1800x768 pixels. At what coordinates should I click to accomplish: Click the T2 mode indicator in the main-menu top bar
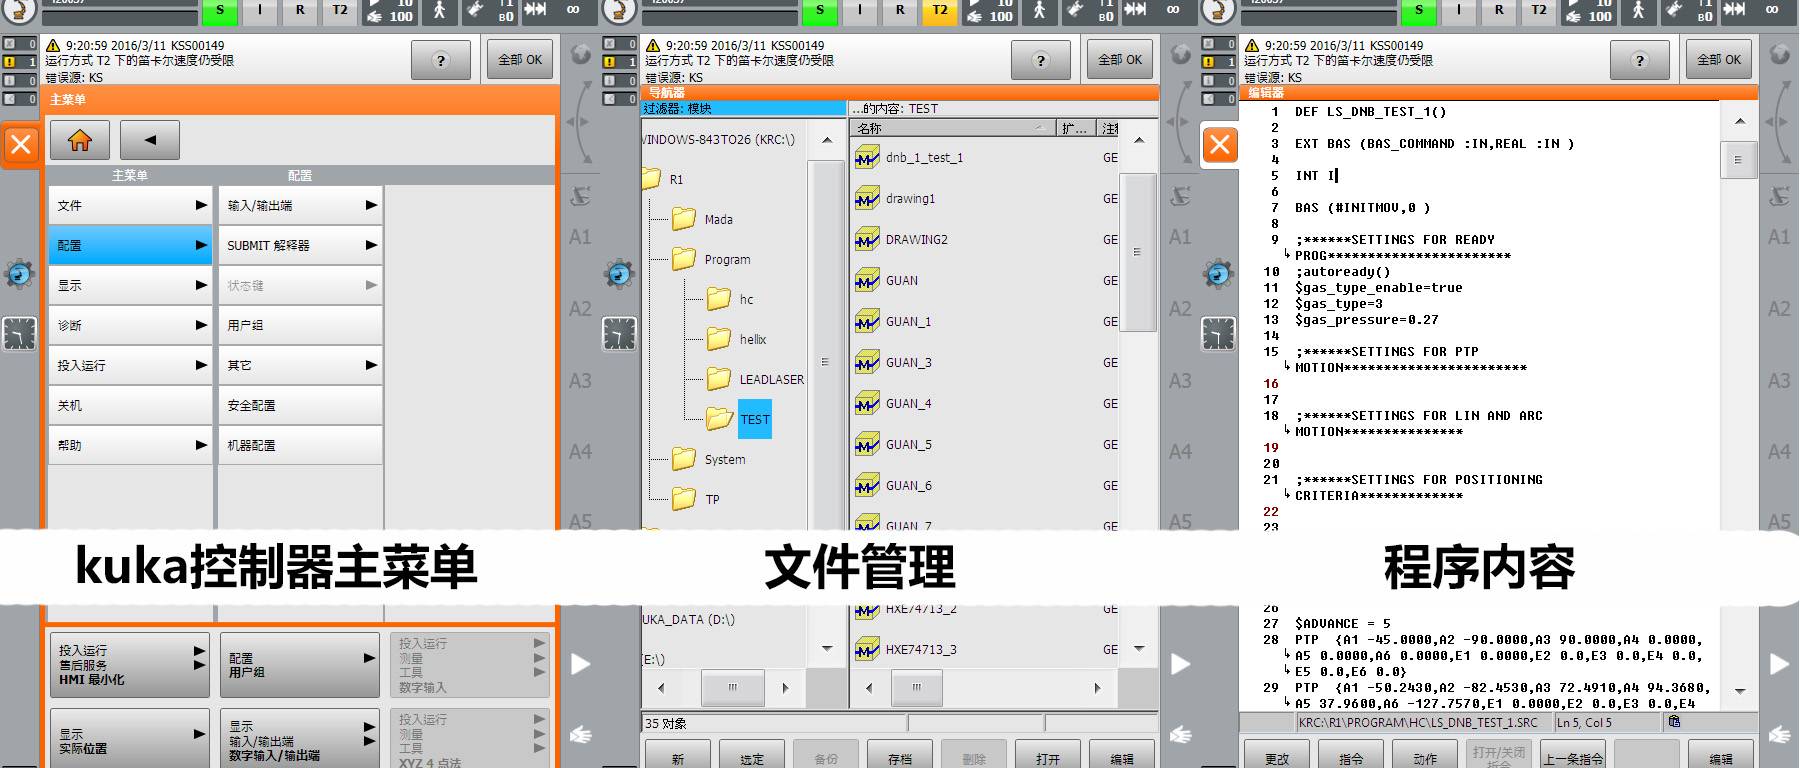(x=340, y=11)
